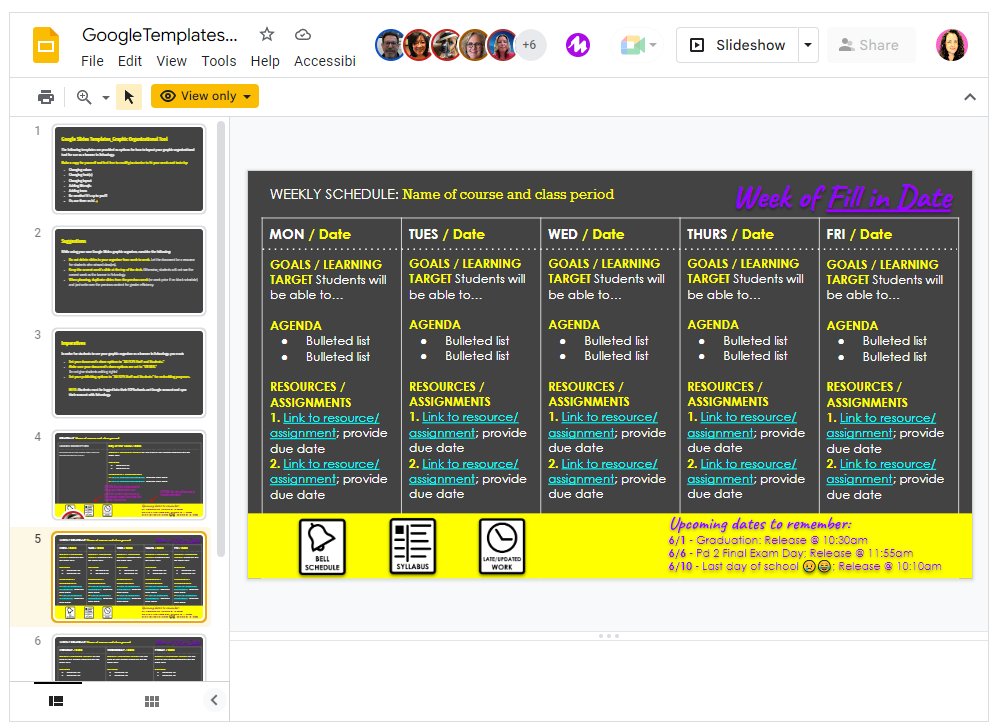Open the View only mode dropdown

coord(205,96)
